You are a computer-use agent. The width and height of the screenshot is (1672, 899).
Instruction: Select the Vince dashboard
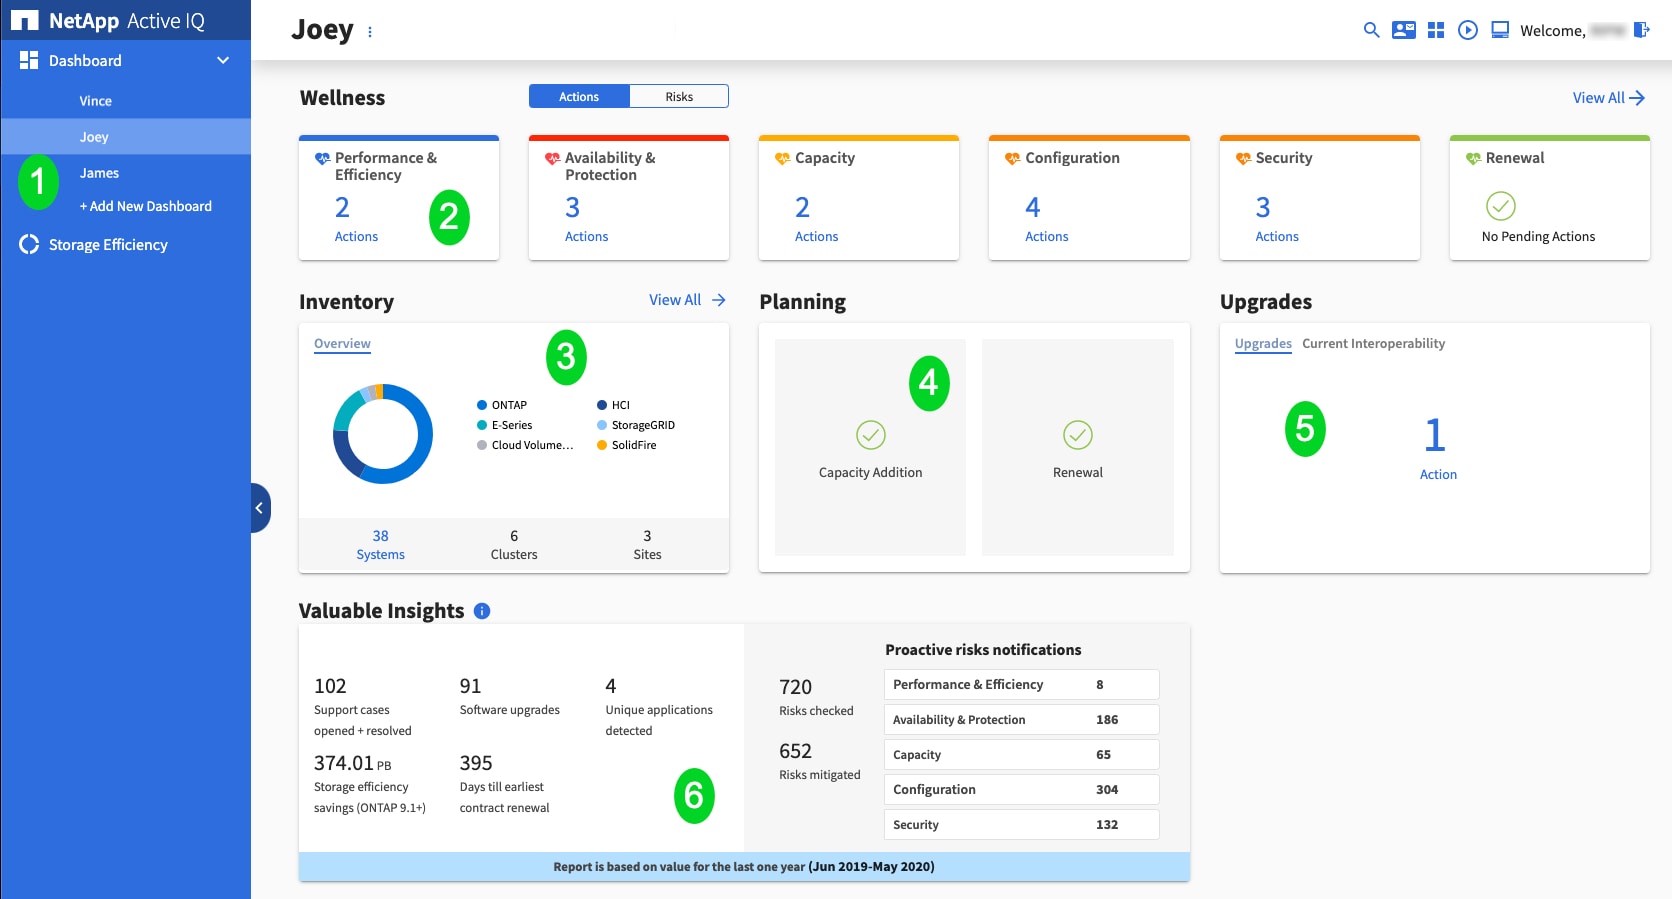(x=96, y=101)
